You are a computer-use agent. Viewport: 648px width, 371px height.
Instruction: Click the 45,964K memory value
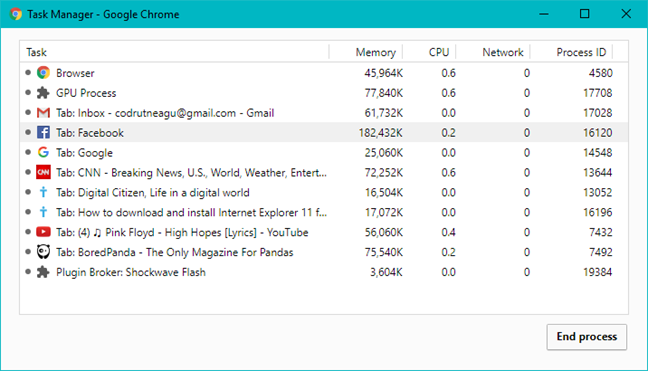tap(383, 73)
